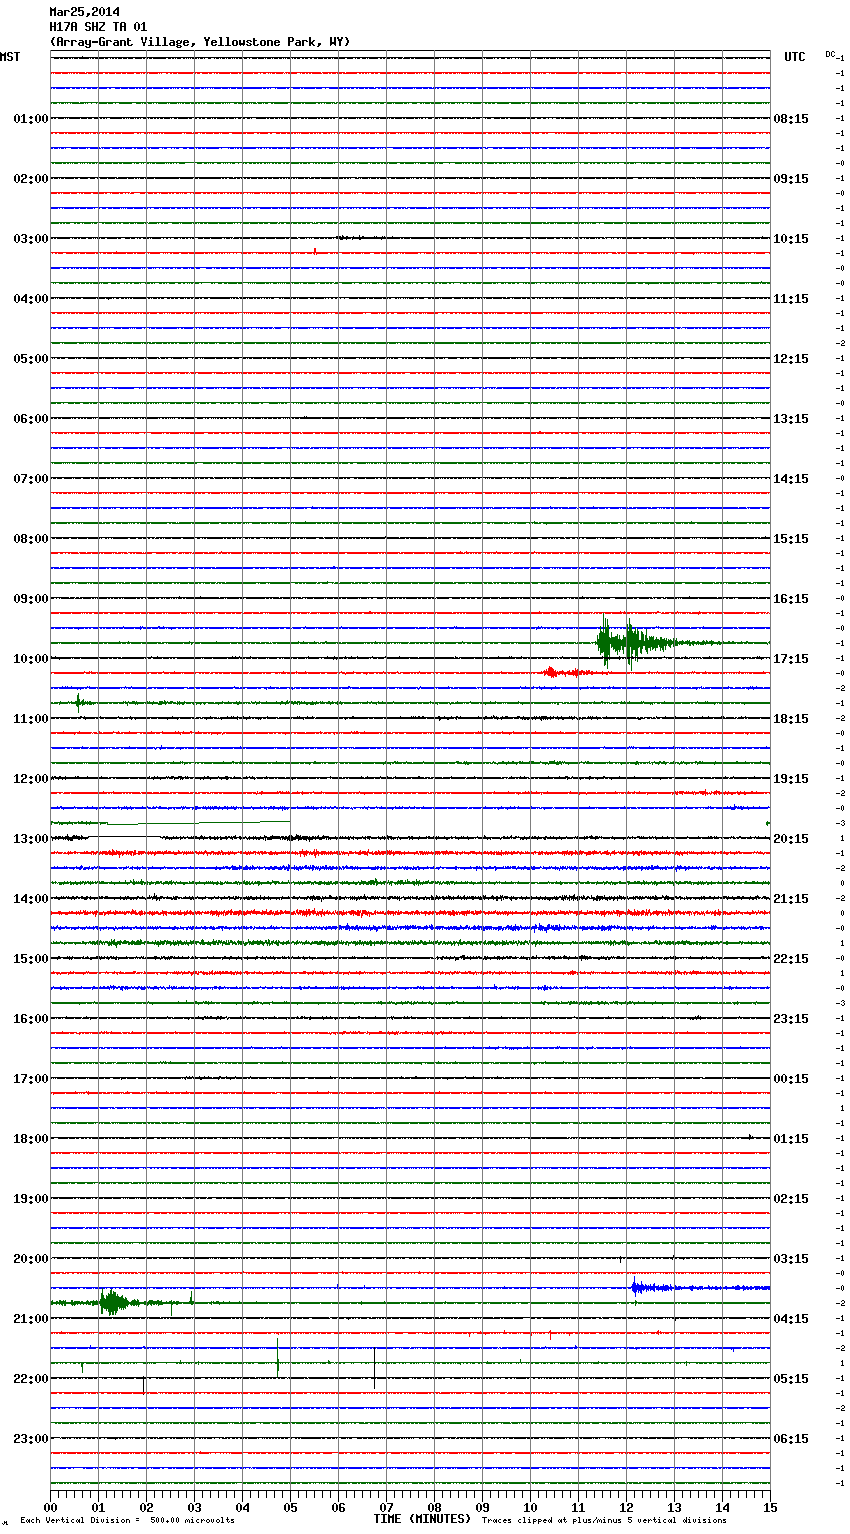This screenshot has width=850, height=1534.
Task: Click bottom-axis minute tick label 05
Action: click(x=290, y=1507)
